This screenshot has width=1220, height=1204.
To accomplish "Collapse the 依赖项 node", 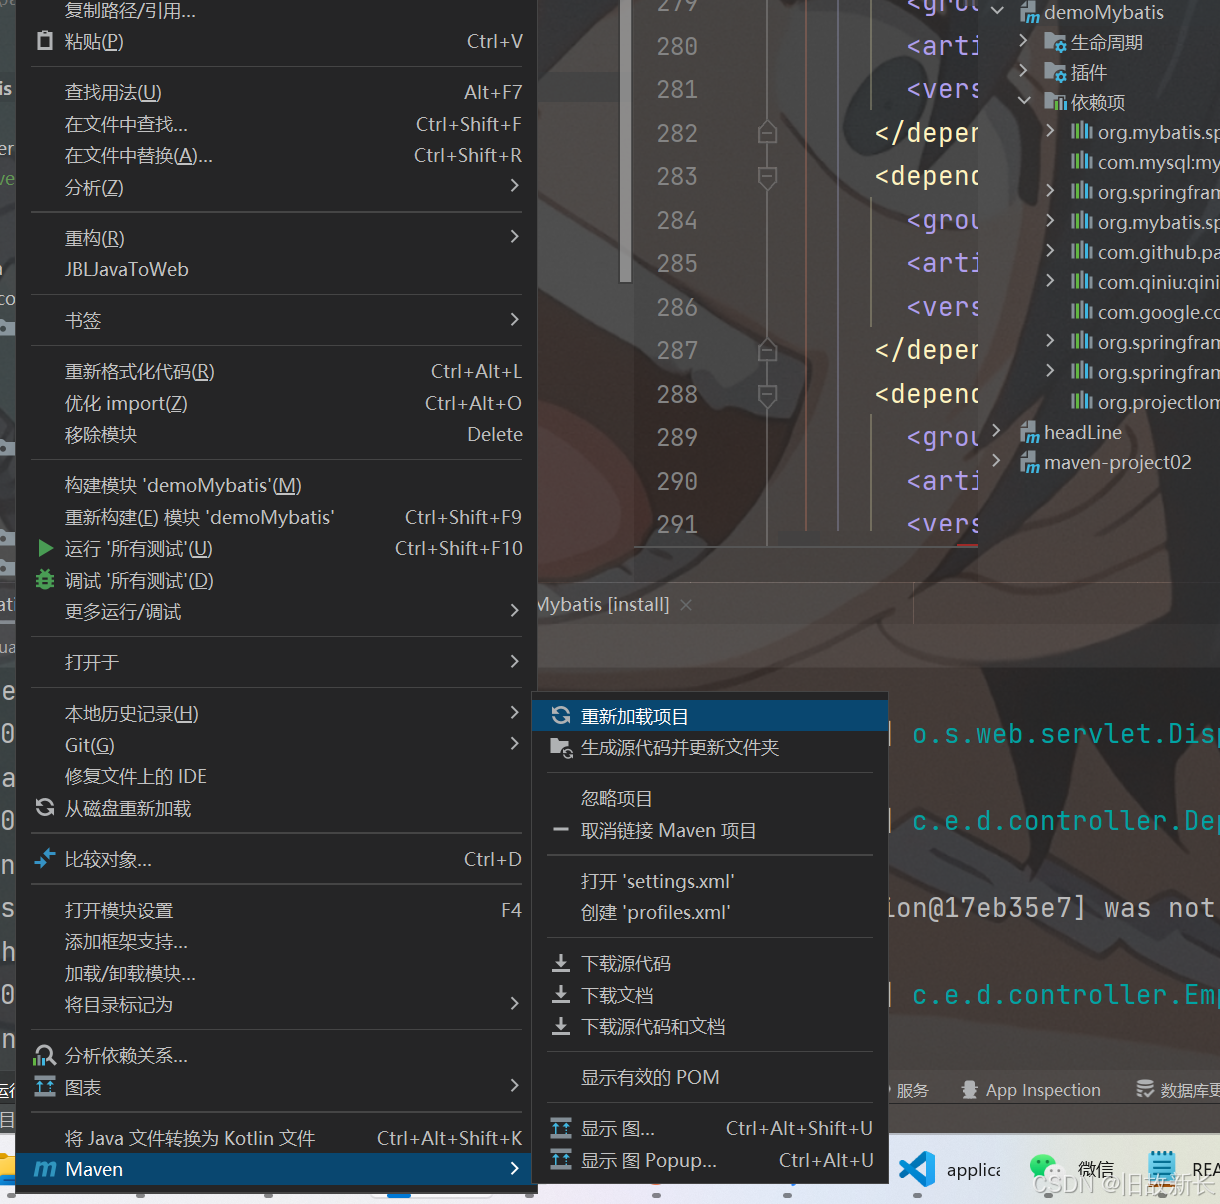I will (1026, 101).
